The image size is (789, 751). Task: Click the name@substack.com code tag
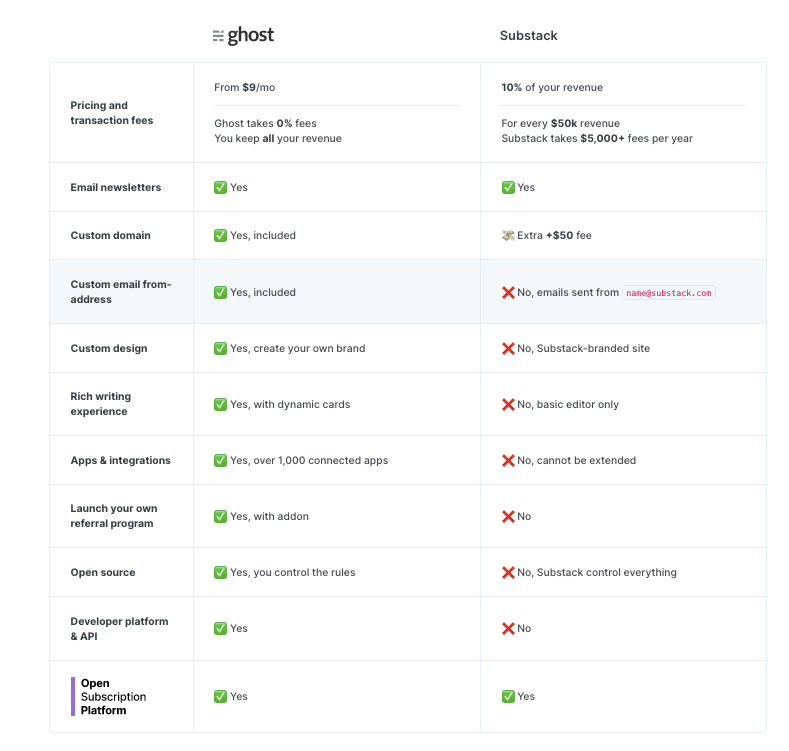[669, 292]
